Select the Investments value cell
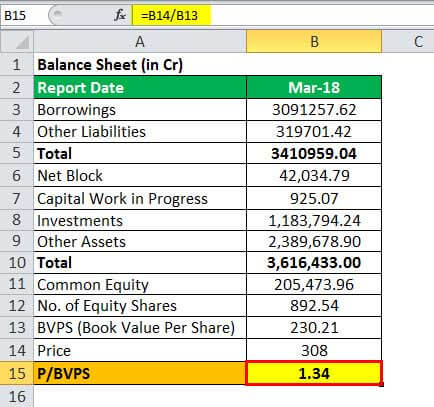Screen dimensions: 434x407 (314, 221)
